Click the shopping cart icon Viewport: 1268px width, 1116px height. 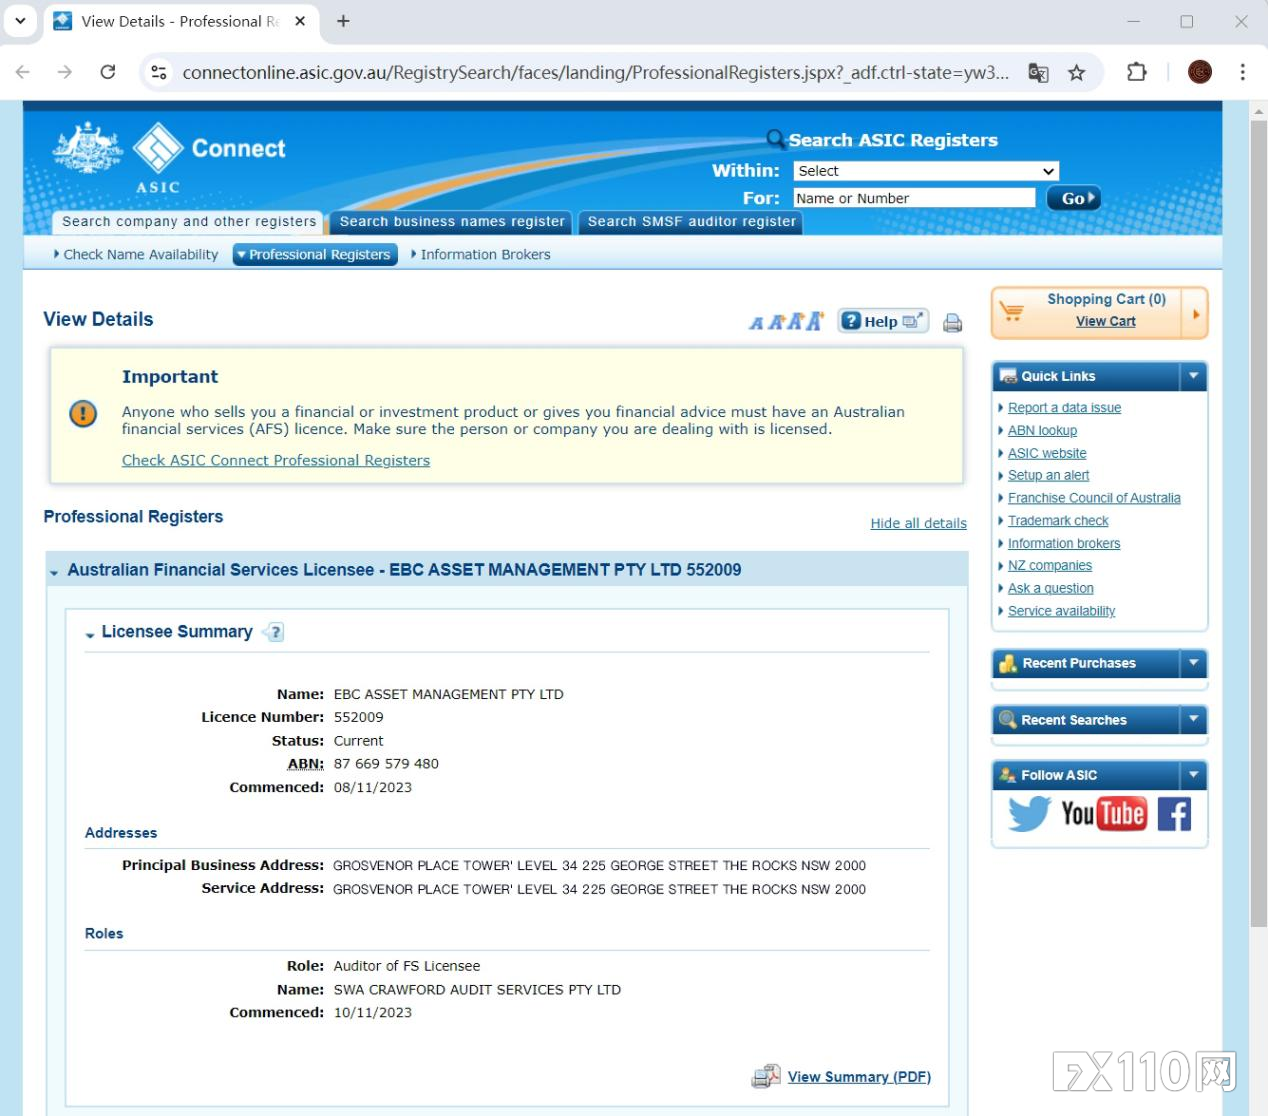click(1012, 311)
